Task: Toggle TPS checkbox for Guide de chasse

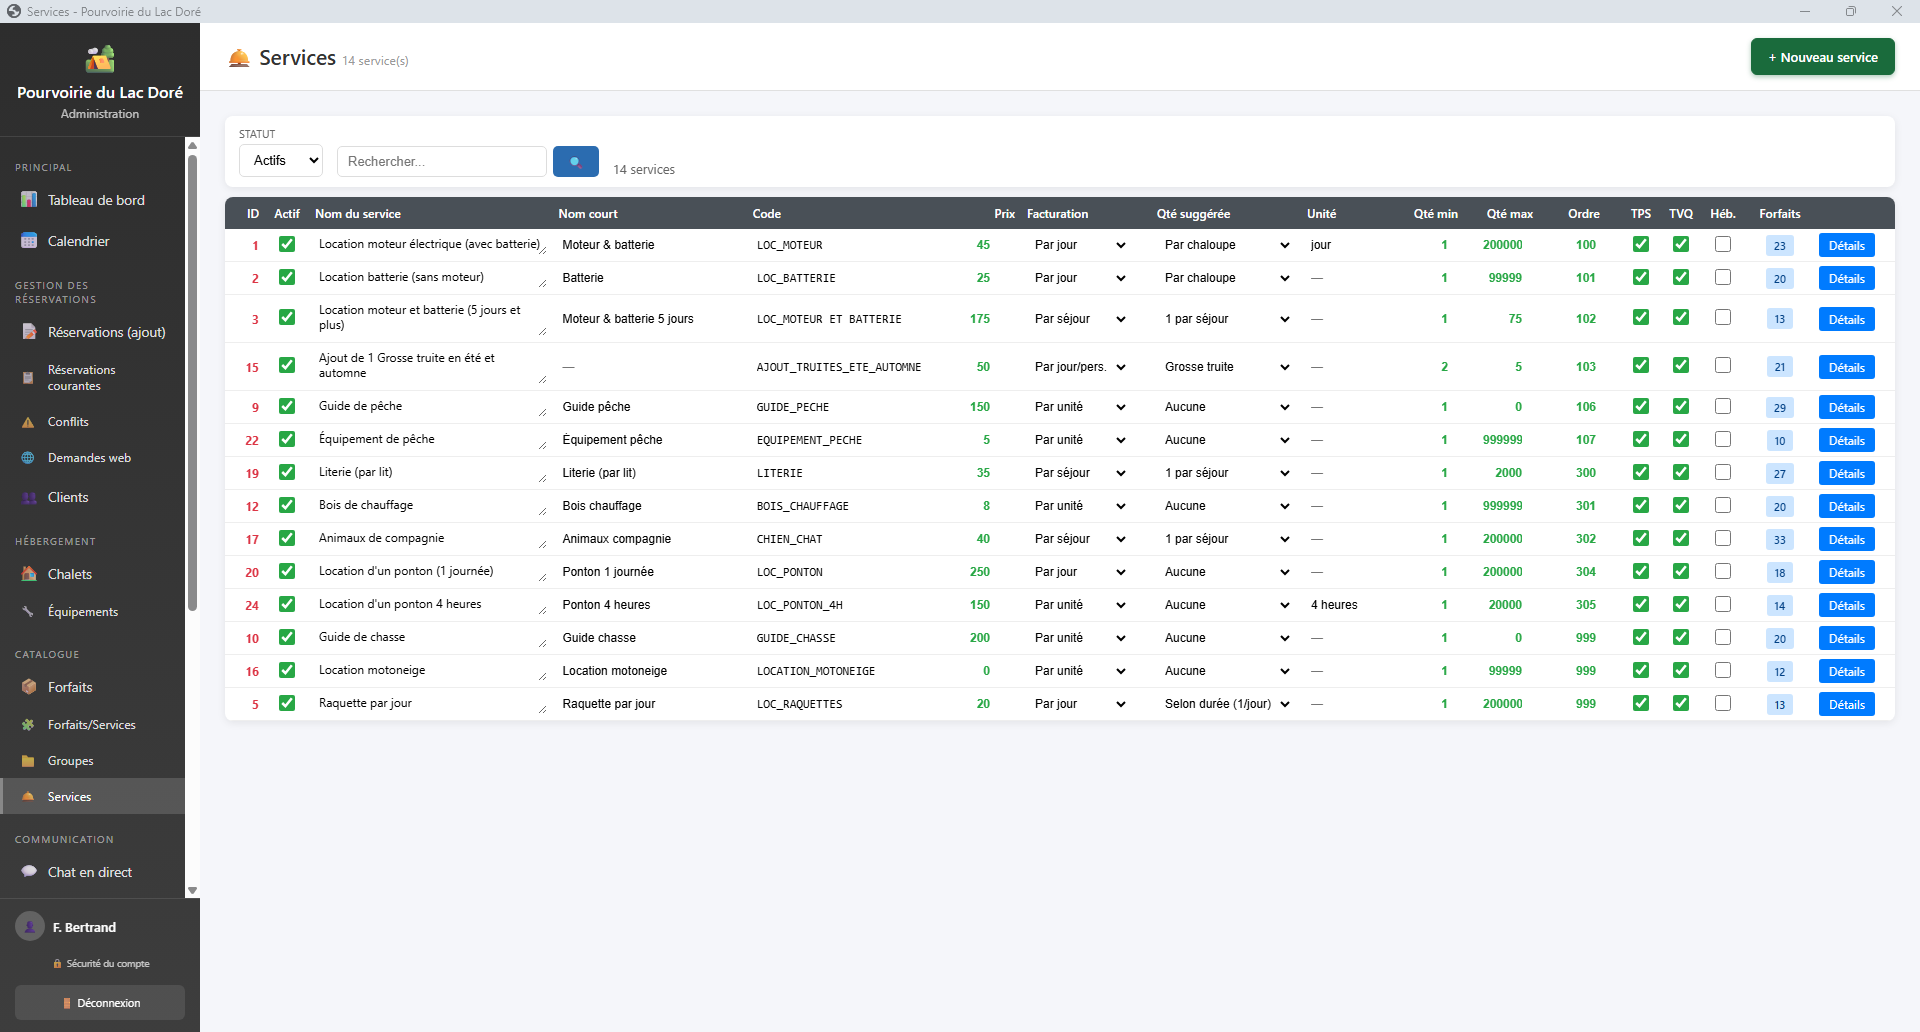Action: pos(1641,637)
